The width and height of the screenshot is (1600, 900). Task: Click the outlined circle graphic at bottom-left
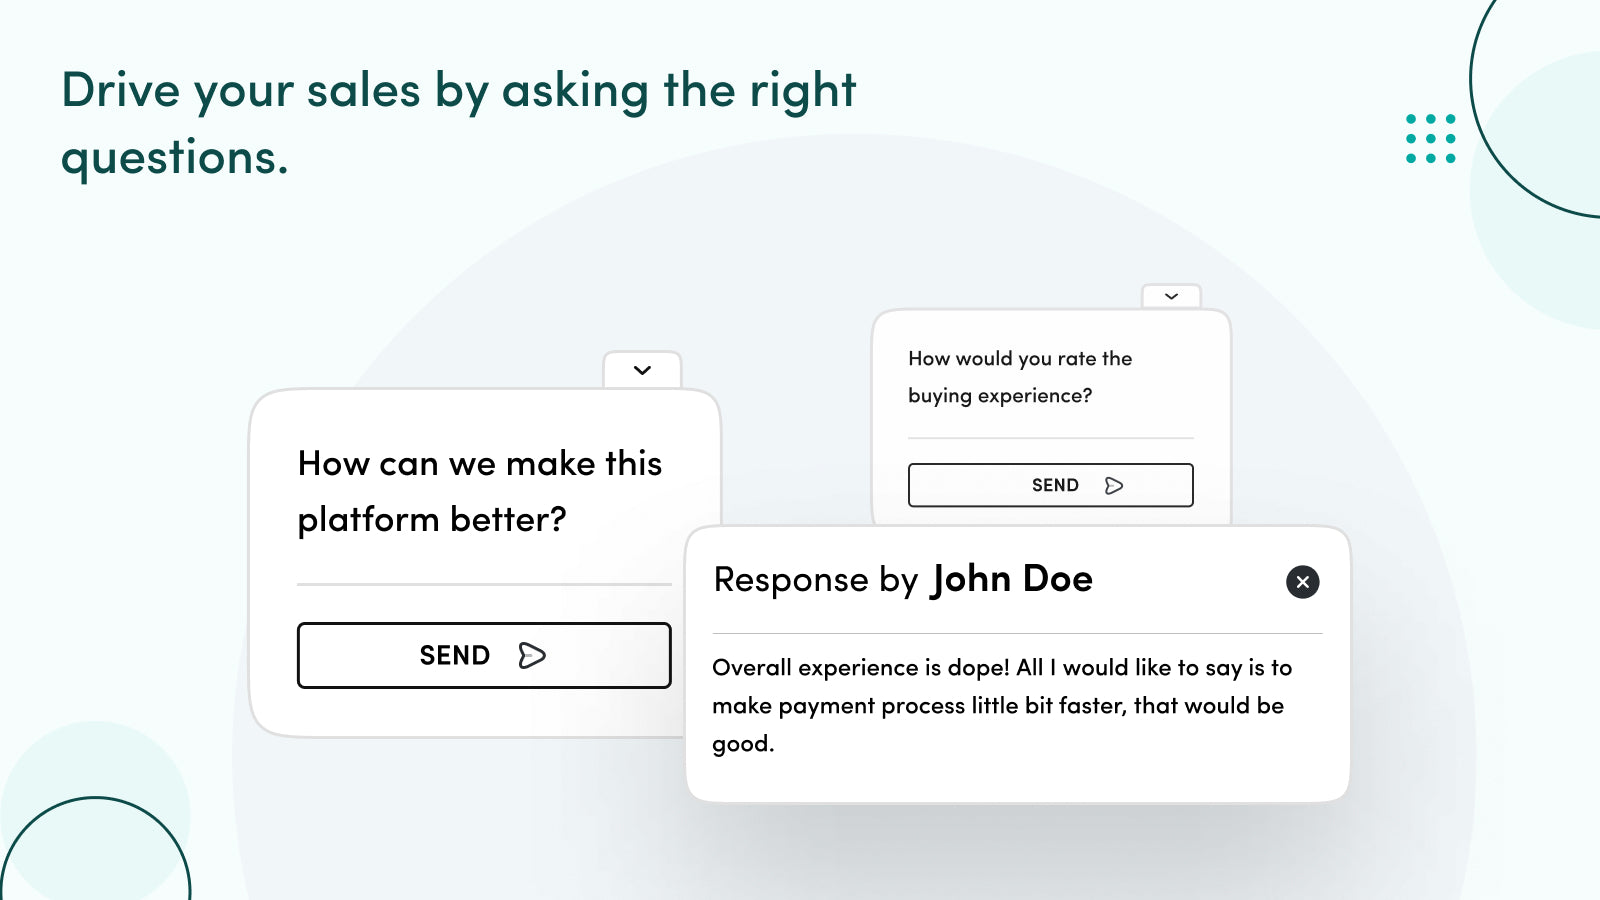(x=95, y=848)
